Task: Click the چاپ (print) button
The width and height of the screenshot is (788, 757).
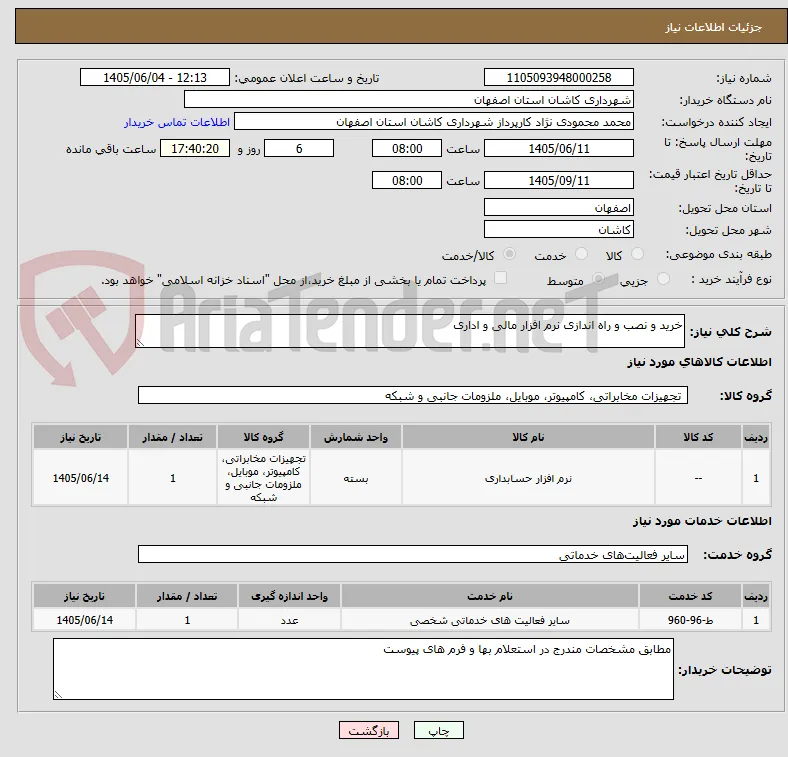Action: (438, 730)
